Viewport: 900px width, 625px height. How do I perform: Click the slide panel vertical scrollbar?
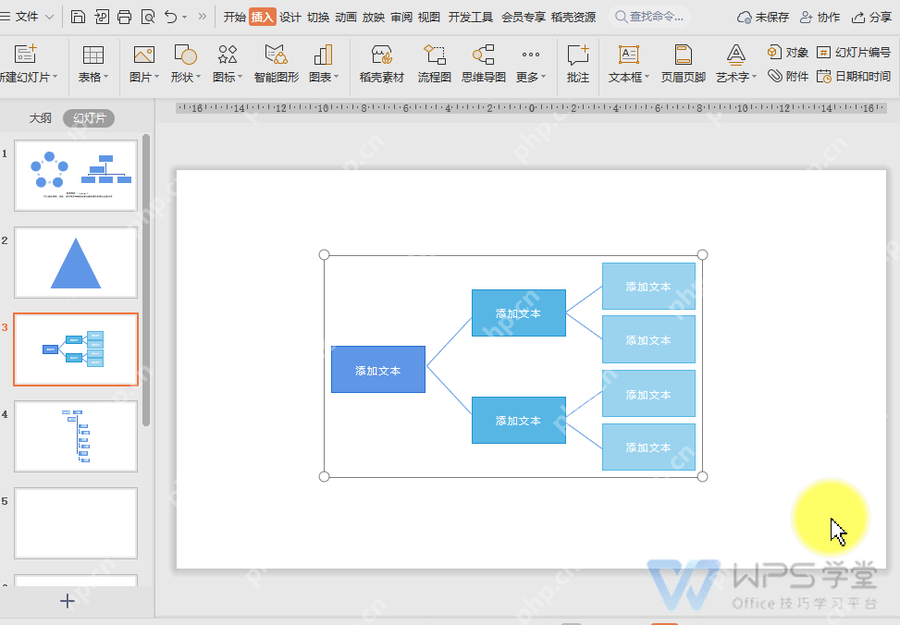(x=146, y=280)
